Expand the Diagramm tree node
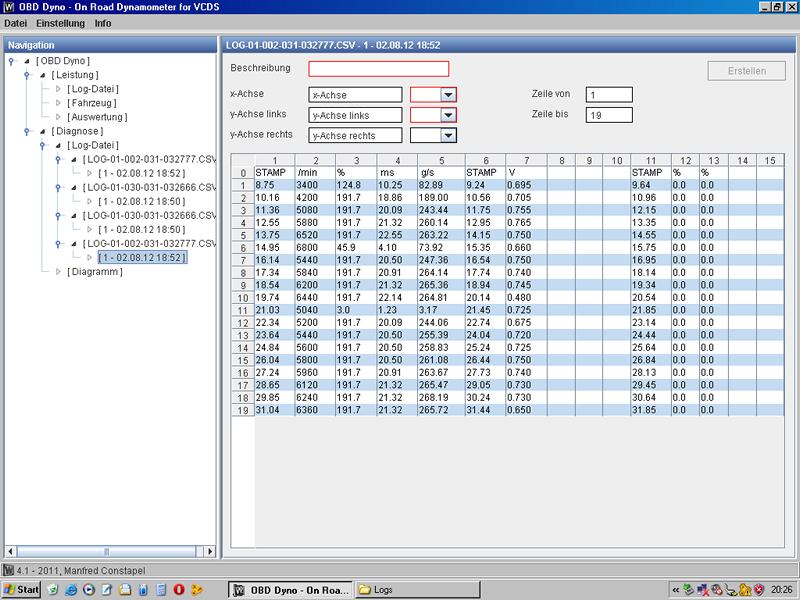Screen dimensions: 800x600 tap(58, 271)
